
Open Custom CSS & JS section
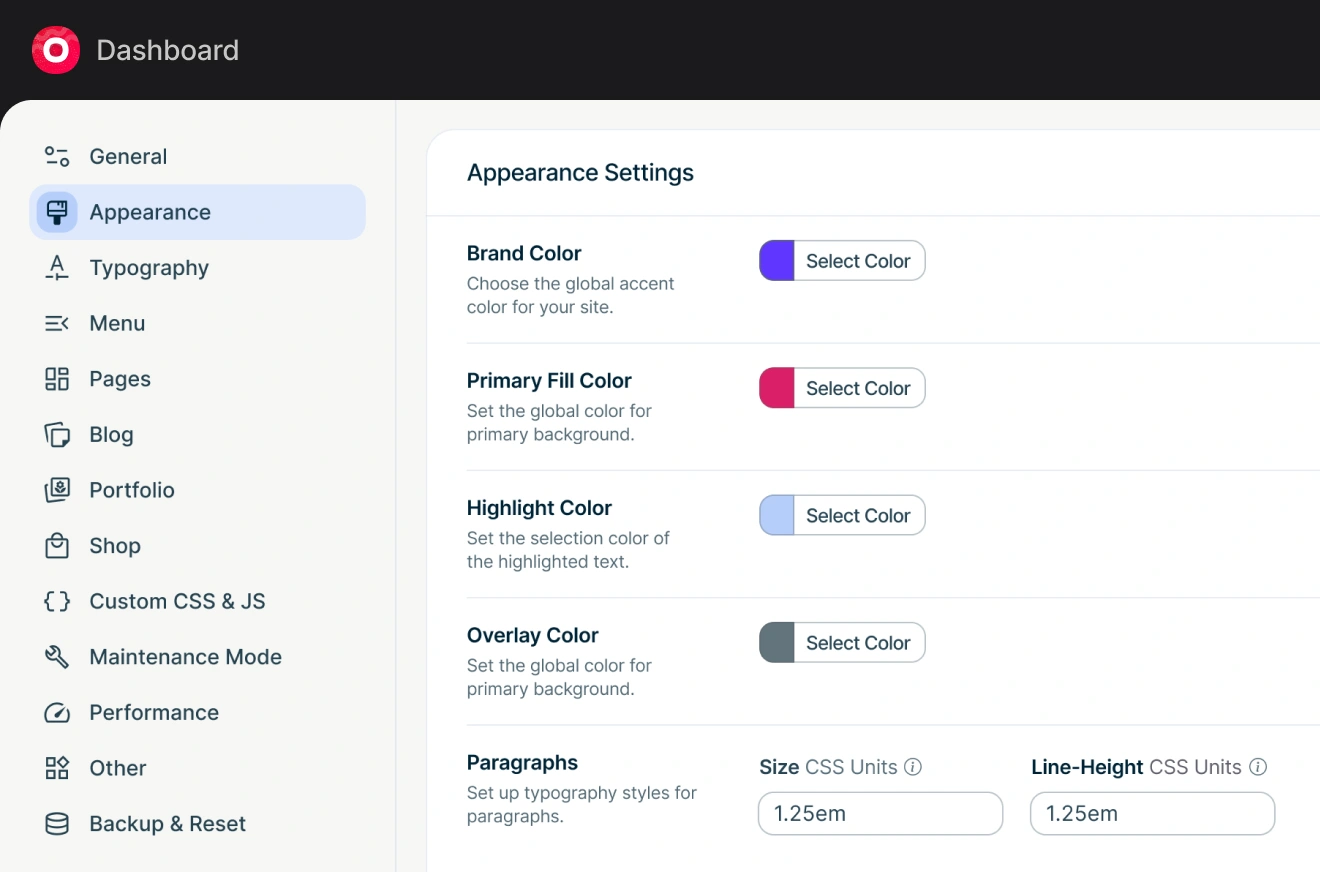tap(177, 601)
